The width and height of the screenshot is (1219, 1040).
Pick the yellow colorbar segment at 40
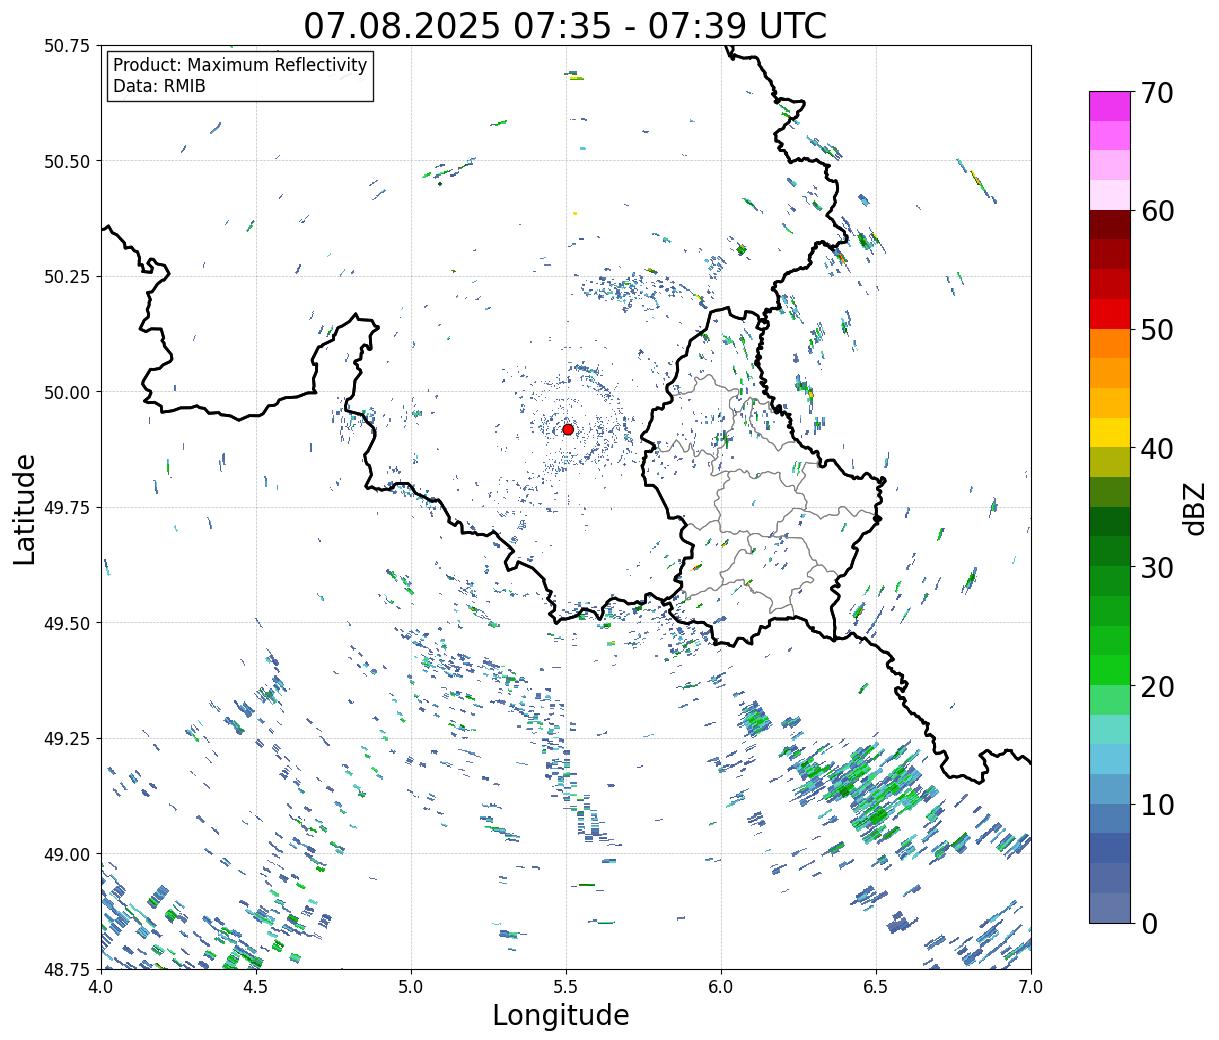1110,433
